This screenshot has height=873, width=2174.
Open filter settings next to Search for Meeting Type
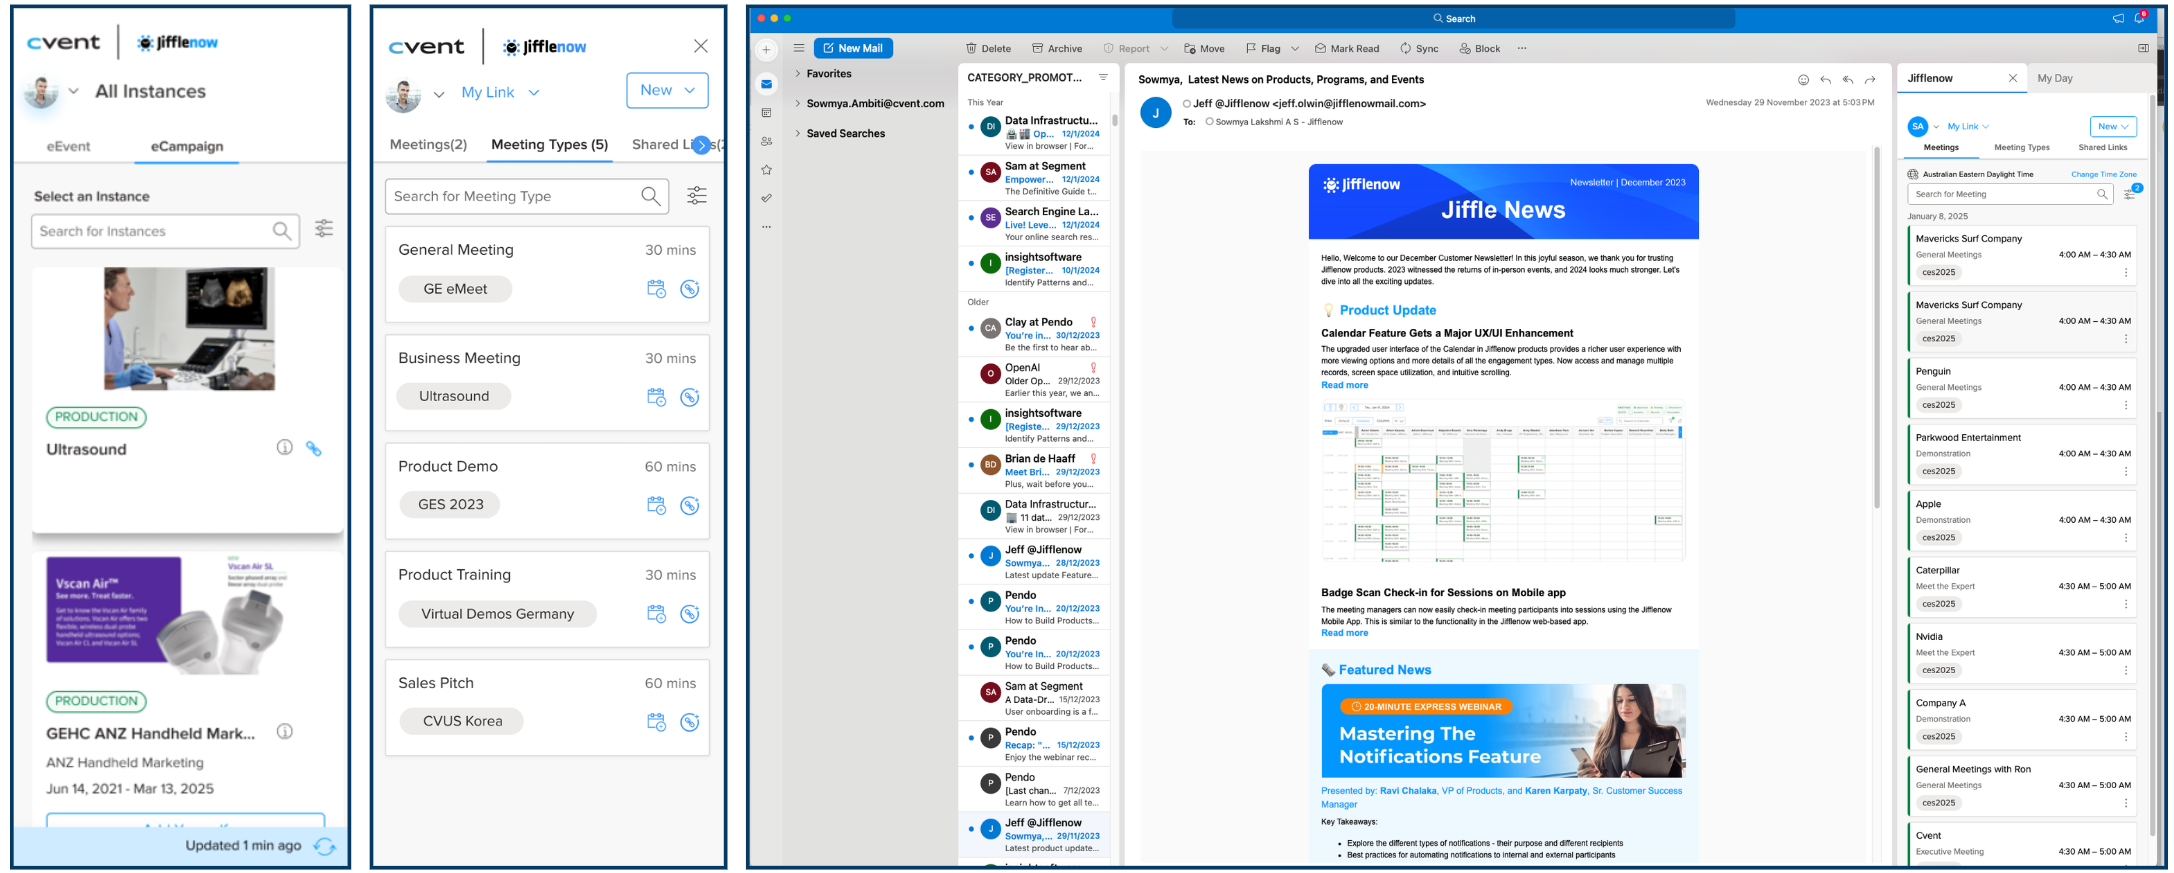pyautogui.click(x=697, y=196)
